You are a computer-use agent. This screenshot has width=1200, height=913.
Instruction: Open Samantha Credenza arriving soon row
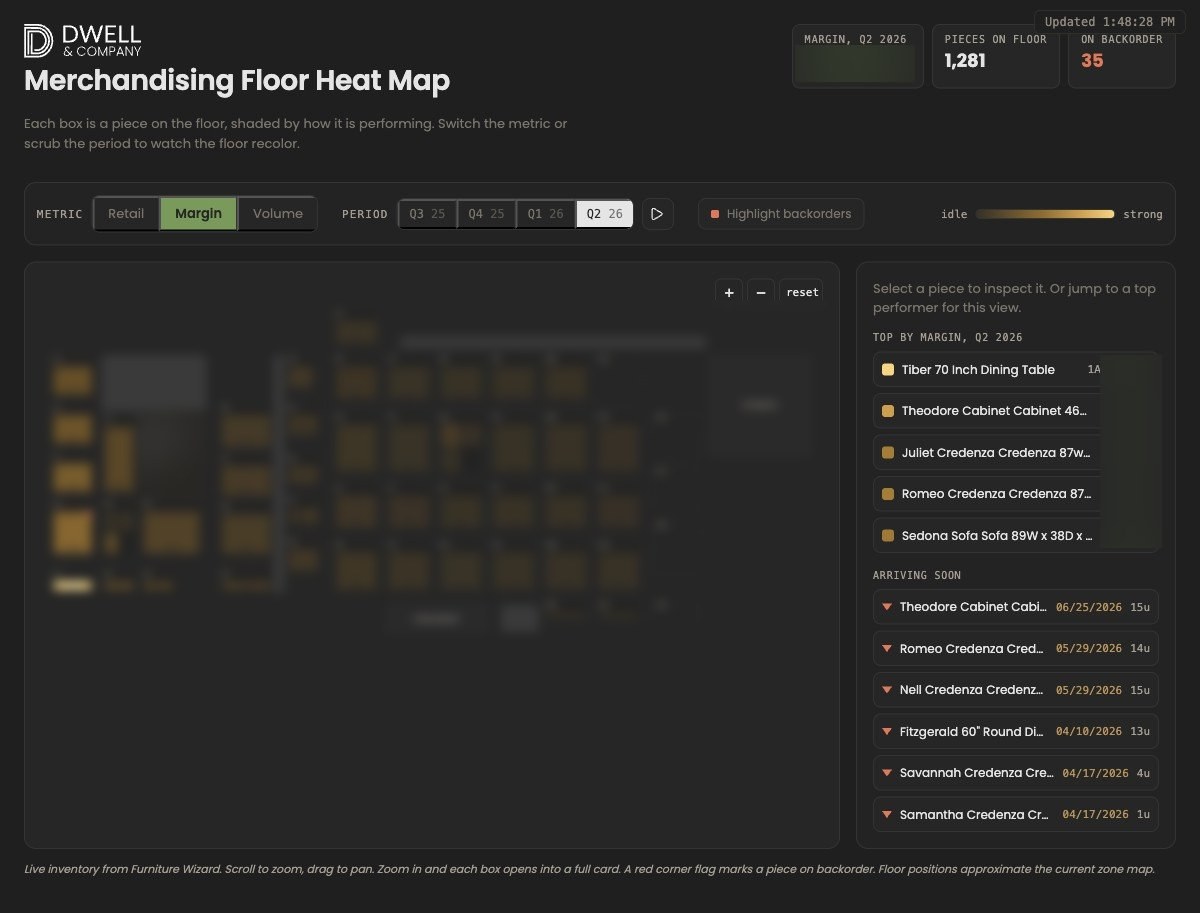click(x=1016, y=815)
